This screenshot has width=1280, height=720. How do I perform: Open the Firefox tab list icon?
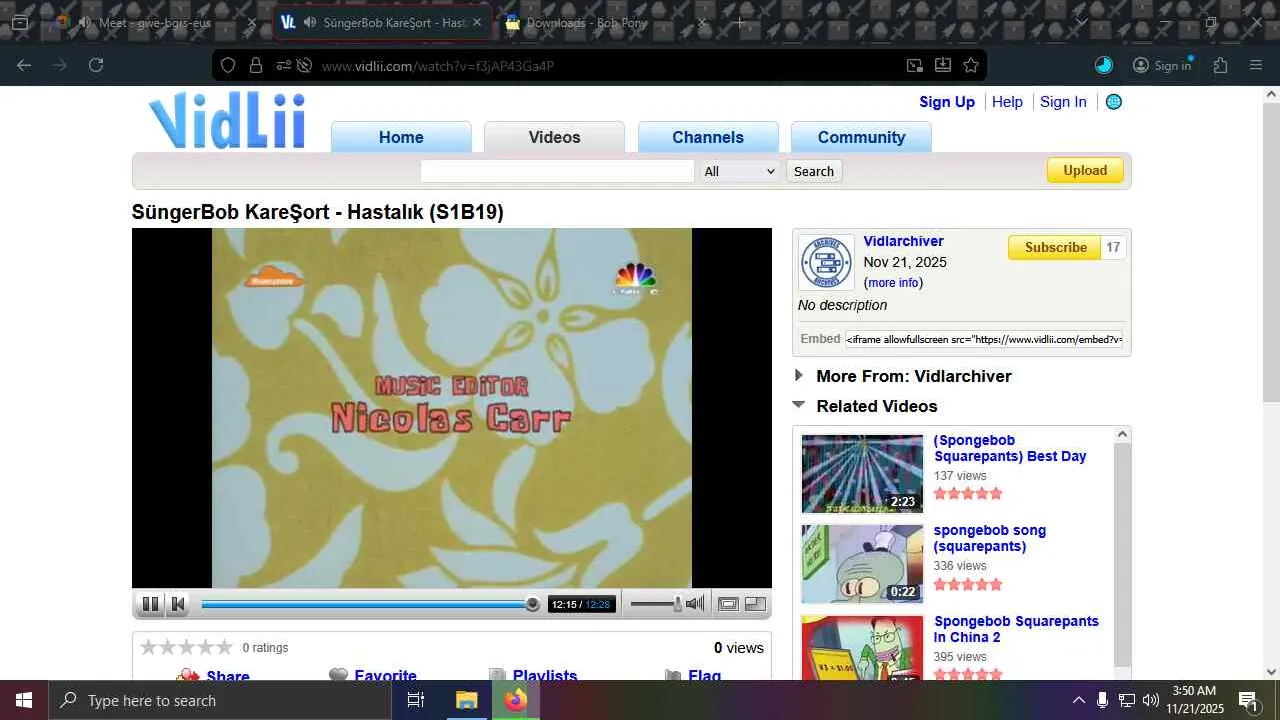(x=20, y=22)
